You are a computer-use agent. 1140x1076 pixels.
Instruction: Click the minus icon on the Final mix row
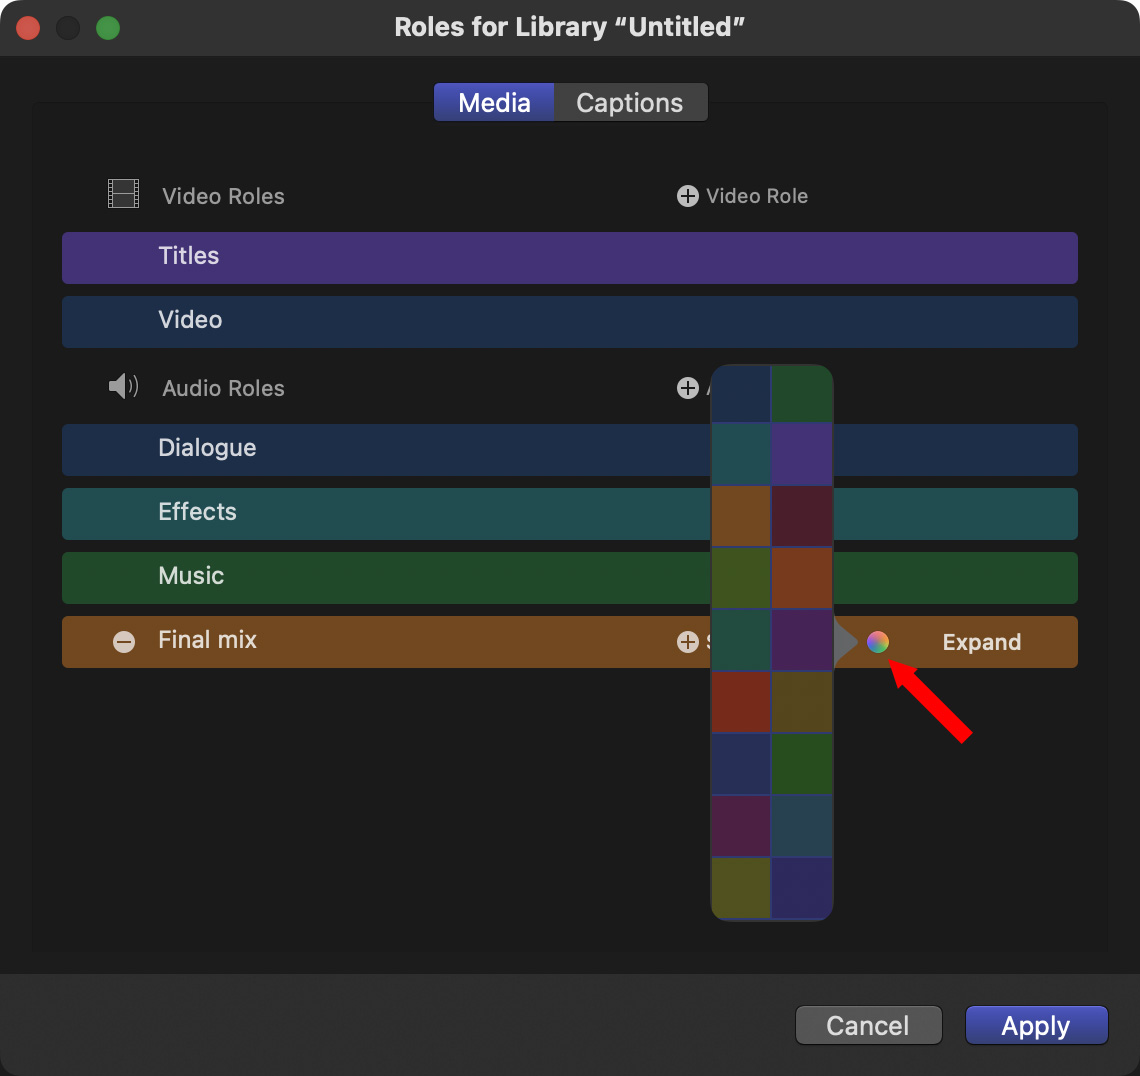point(124,642)
